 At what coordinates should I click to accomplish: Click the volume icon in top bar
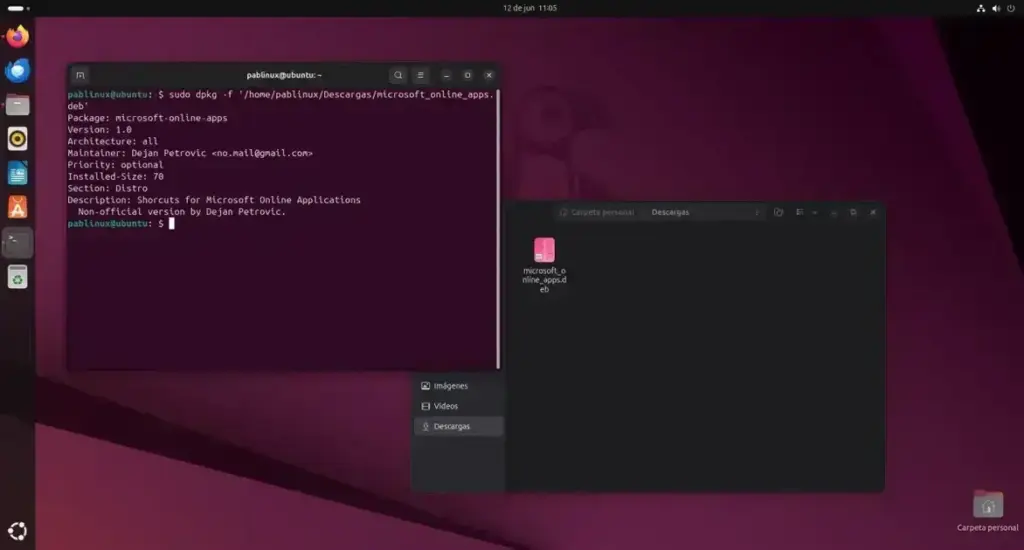click(996, 8)
